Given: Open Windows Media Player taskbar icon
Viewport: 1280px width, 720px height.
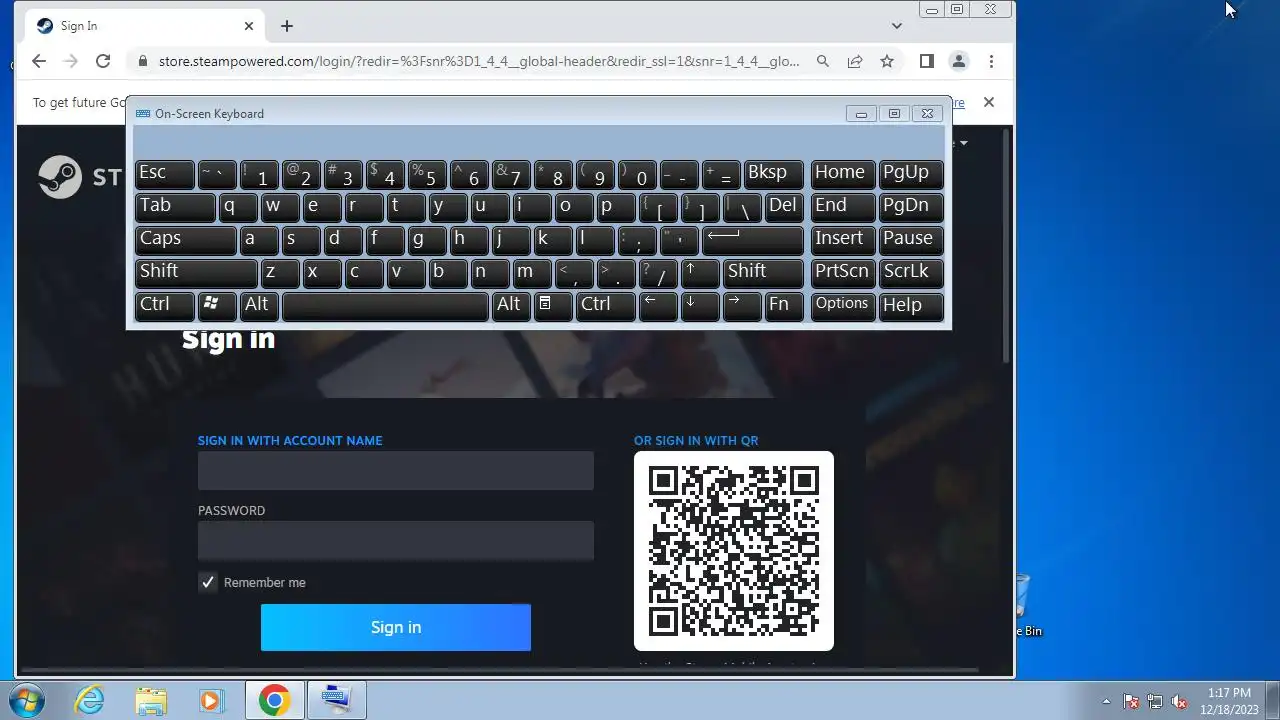Looking at the screenshot, I should pos(211,700).
